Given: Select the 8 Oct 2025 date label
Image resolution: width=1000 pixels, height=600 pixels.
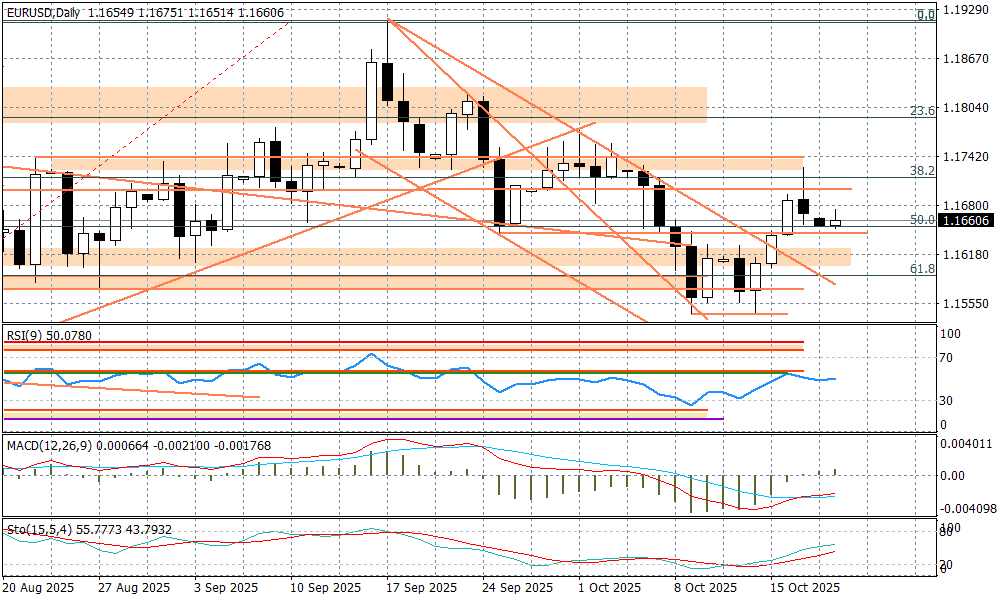Looking at the screenshot, I should 706,588.
